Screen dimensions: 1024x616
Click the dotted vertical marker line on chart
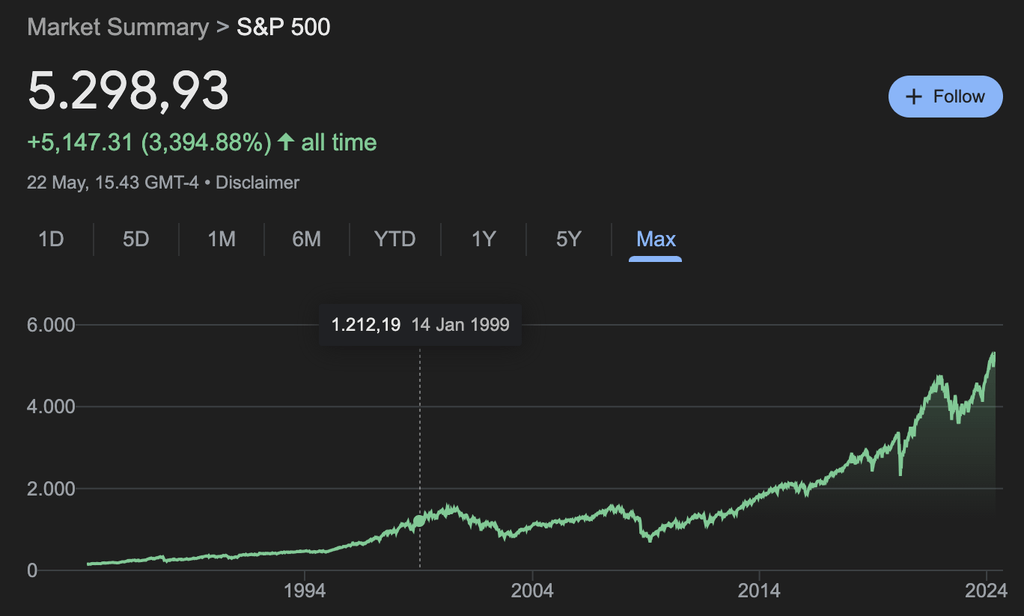tap(420, 450)
